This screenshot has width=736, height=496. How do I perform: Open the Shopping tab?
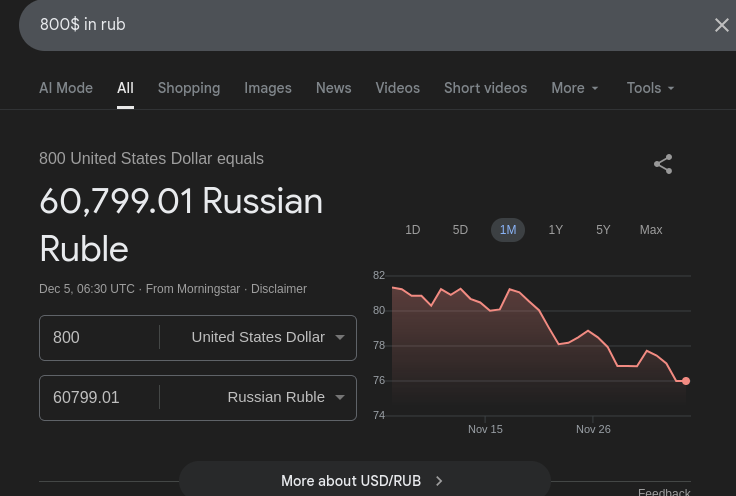click(x=189, y=88)
